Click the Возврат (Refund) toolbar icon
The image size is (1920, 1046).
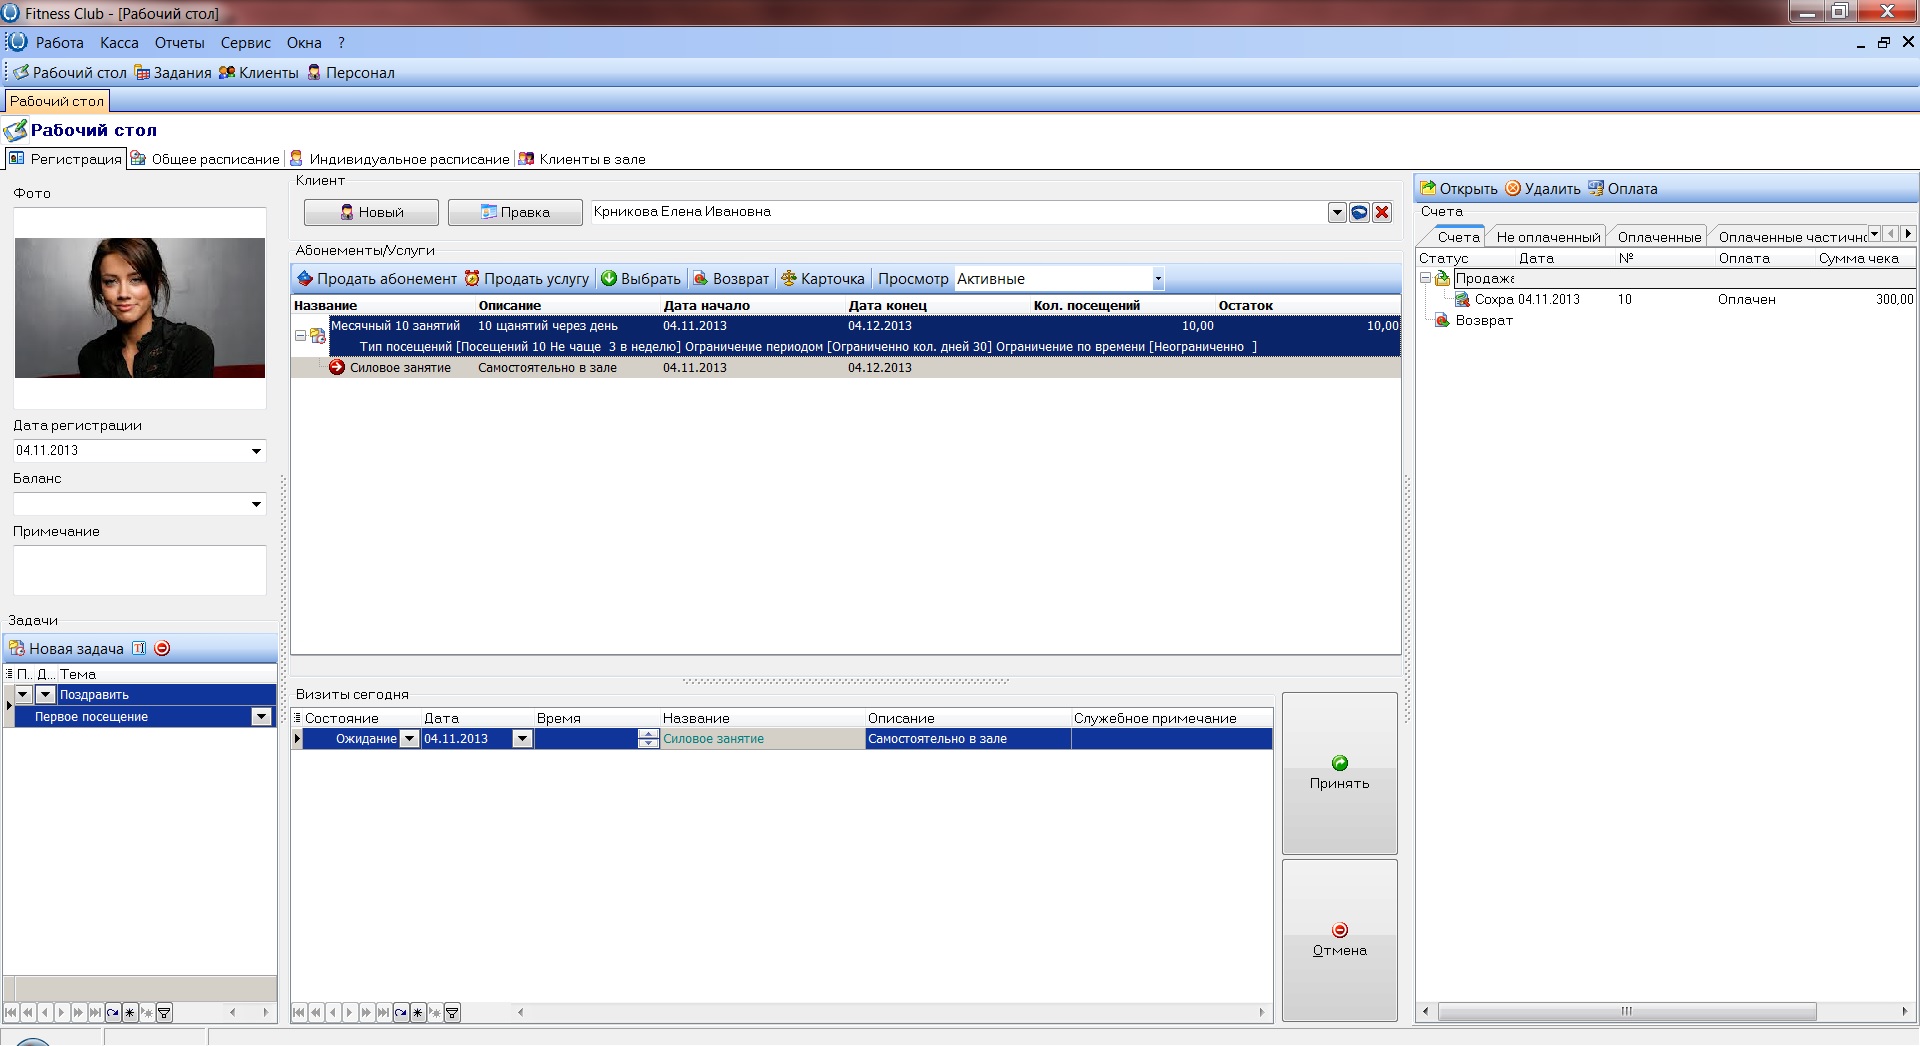(x=701, y=279)
